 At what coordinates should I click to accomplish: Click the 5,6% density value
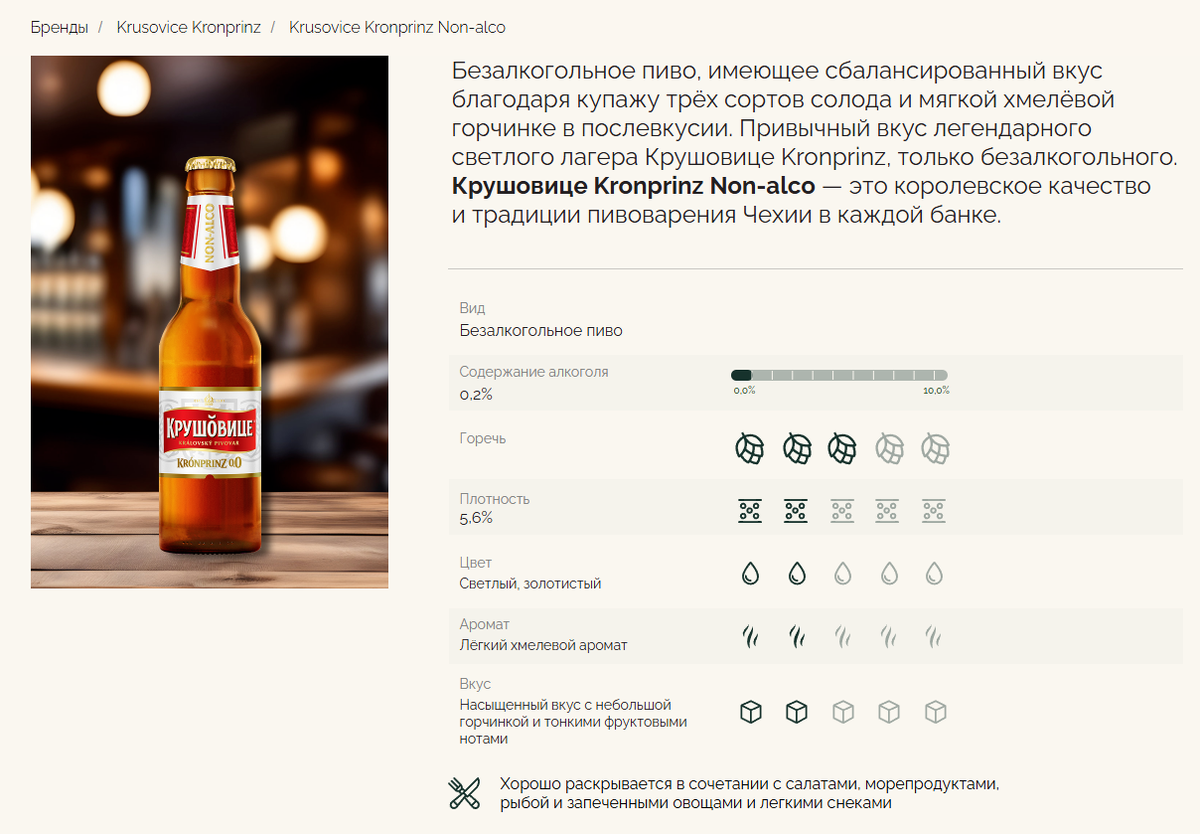pyautogui.click(x=476, y=518)
